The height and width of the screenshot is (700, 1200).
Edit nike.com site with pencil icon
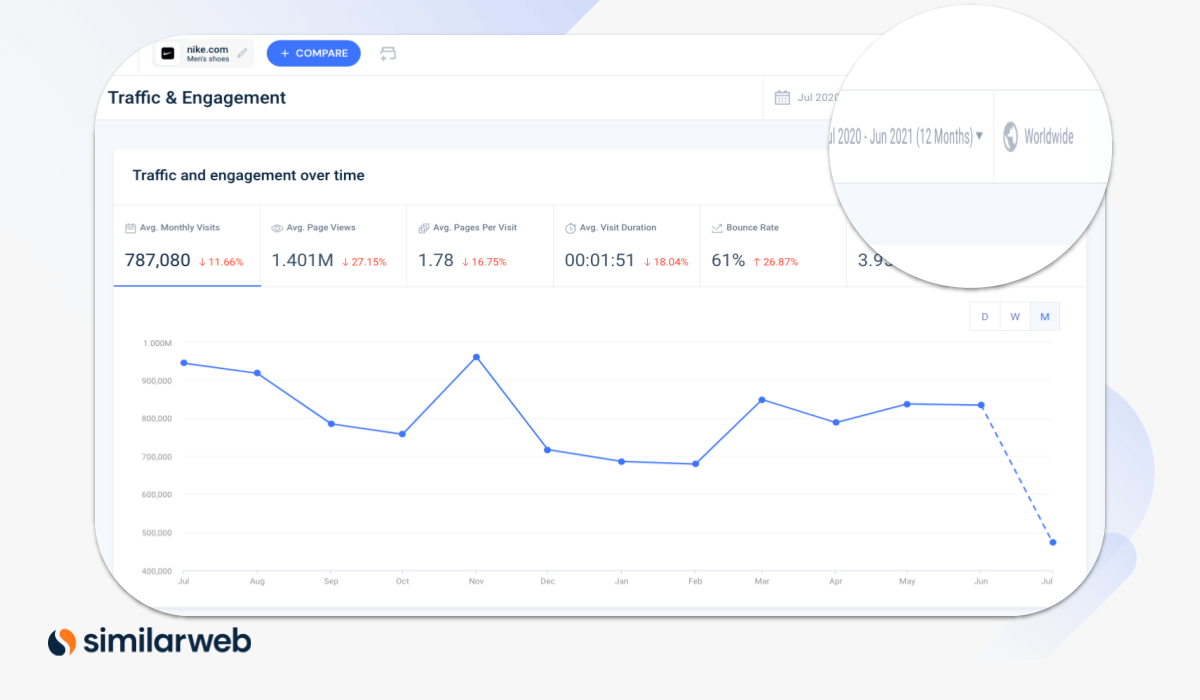pos(242,53)
